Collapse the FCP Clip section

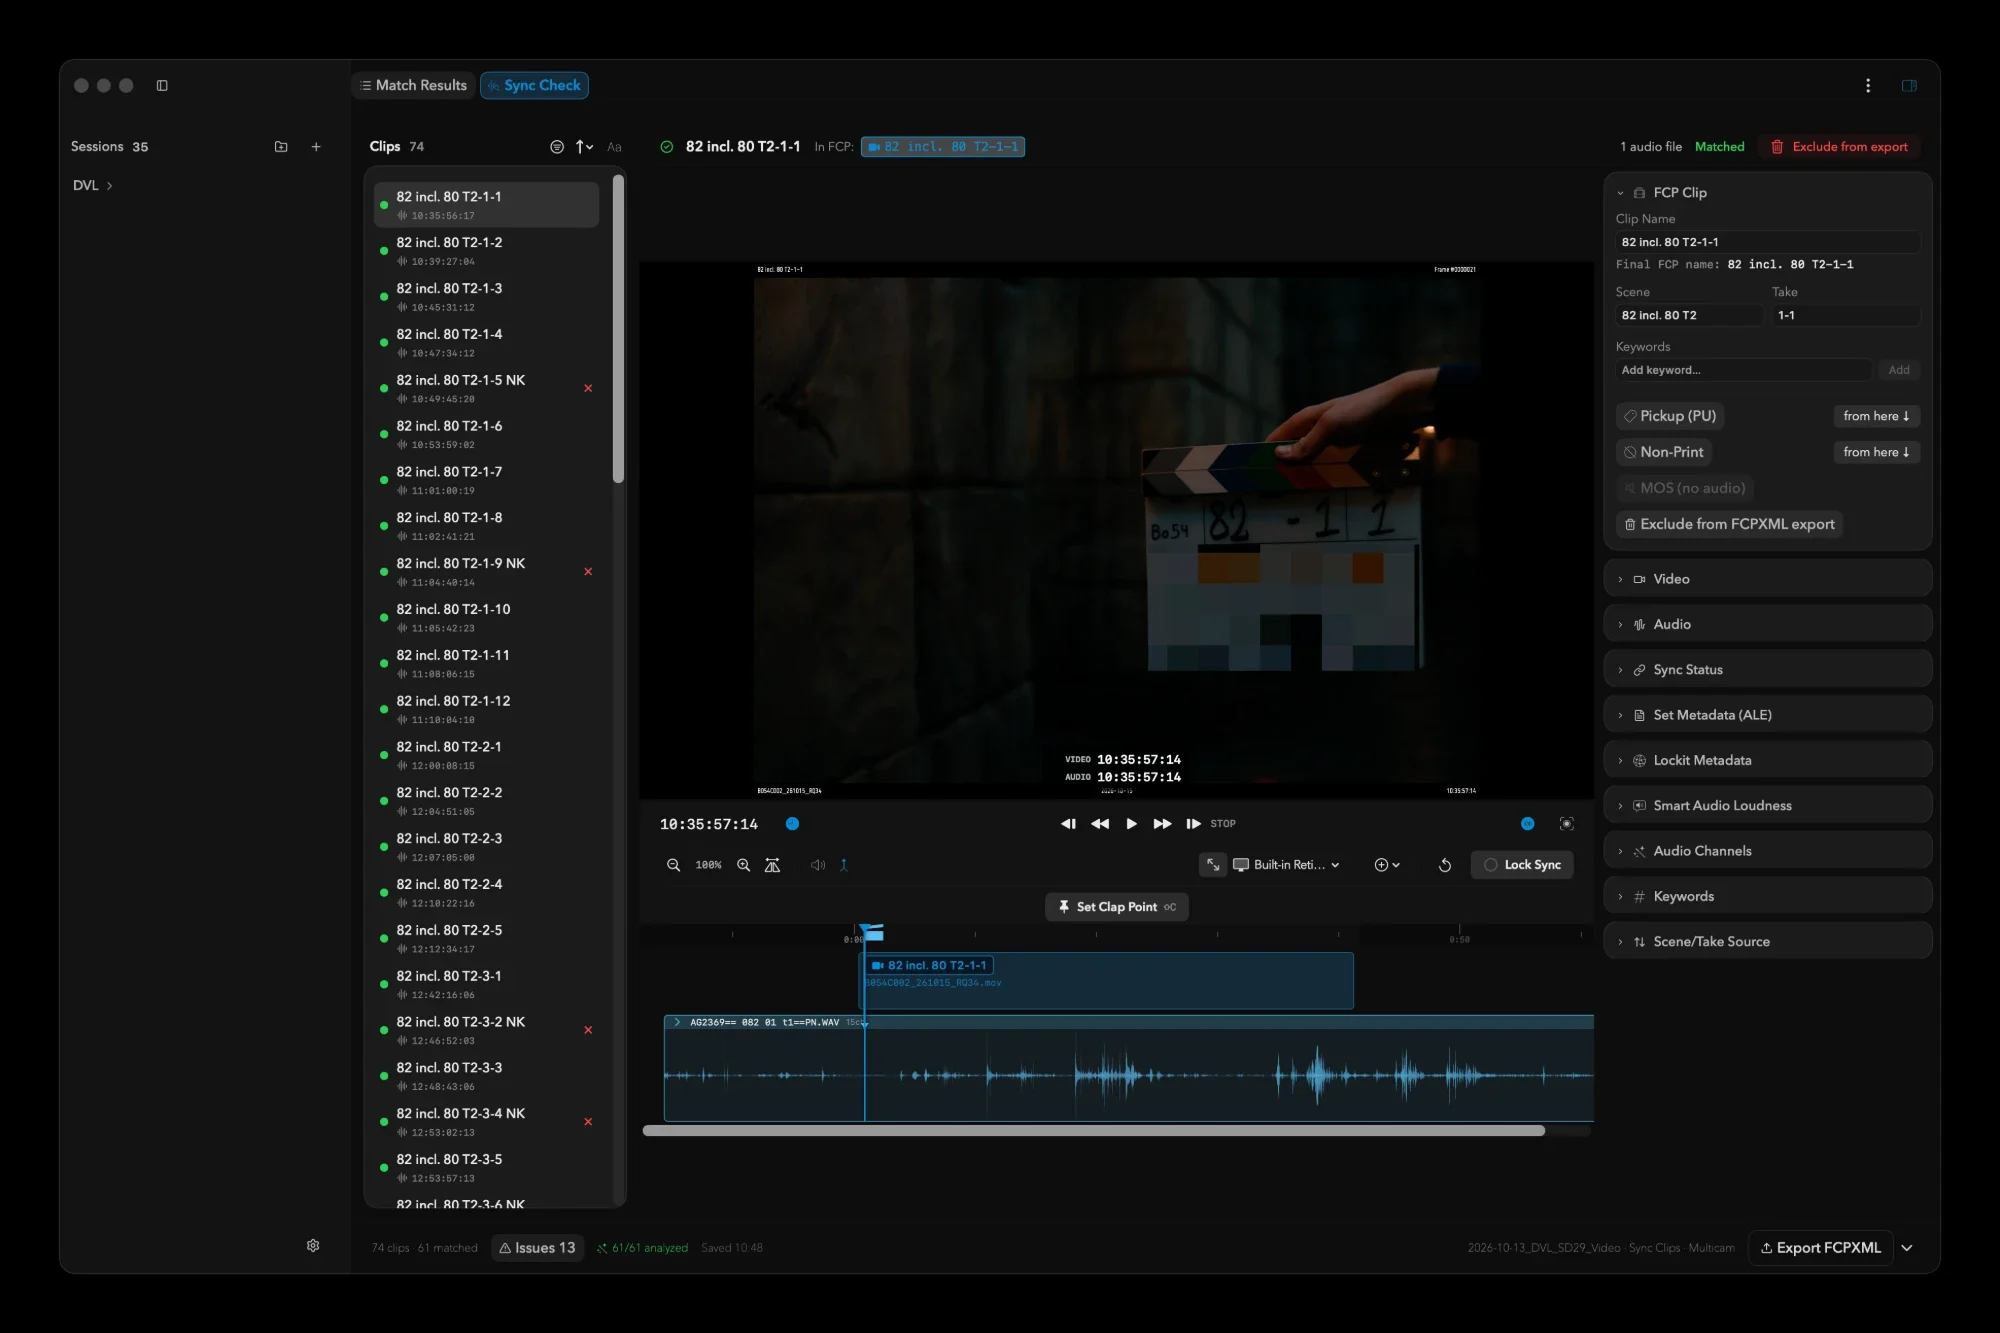click(1620, 193)
